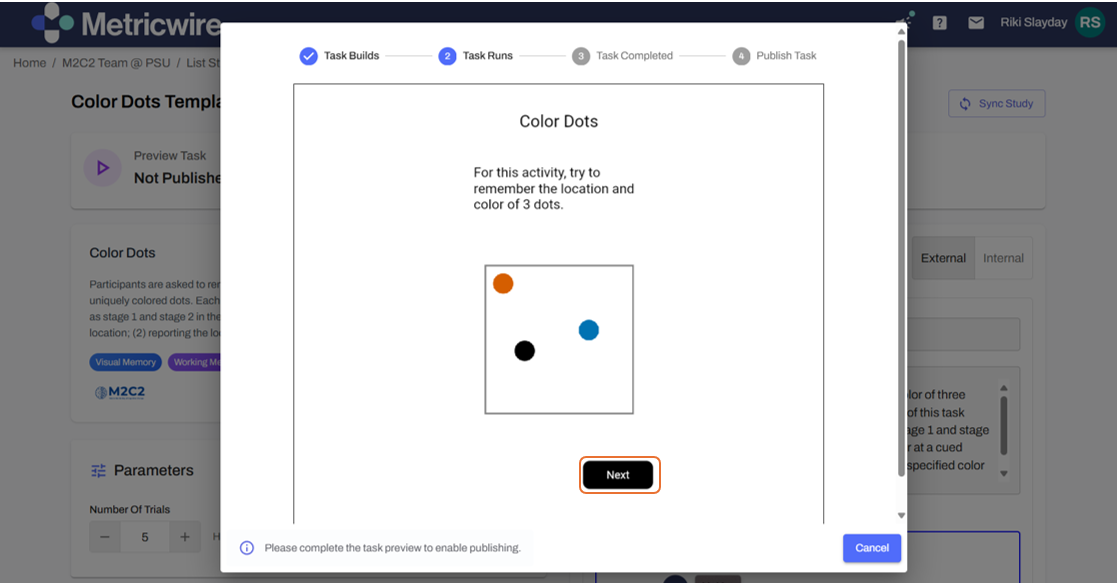This screenshot has width=1117, height=583.
Task: Click the blue dot in the preview
Action: point(589,330)
